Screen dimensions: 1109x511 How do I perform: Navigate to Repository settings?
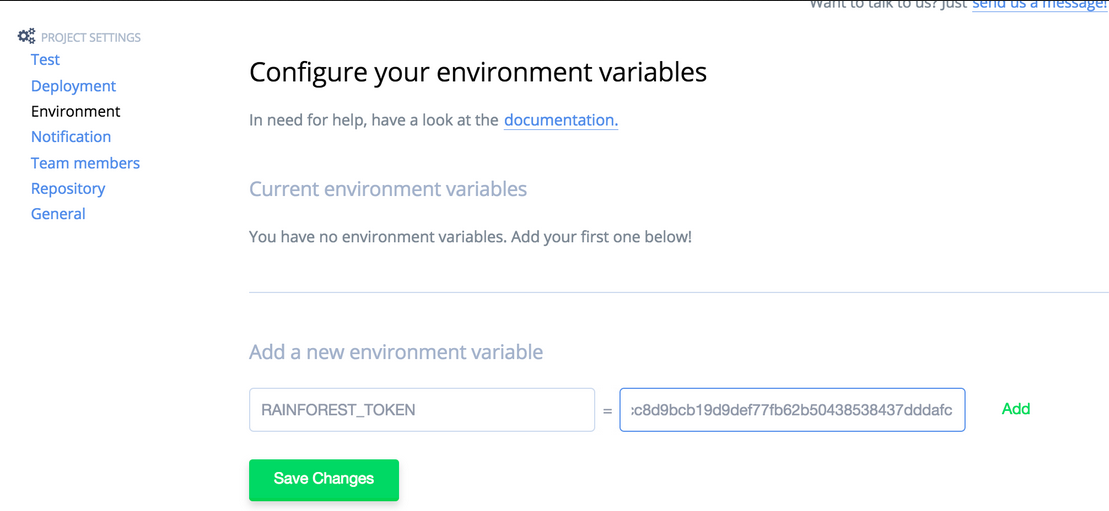68,188
